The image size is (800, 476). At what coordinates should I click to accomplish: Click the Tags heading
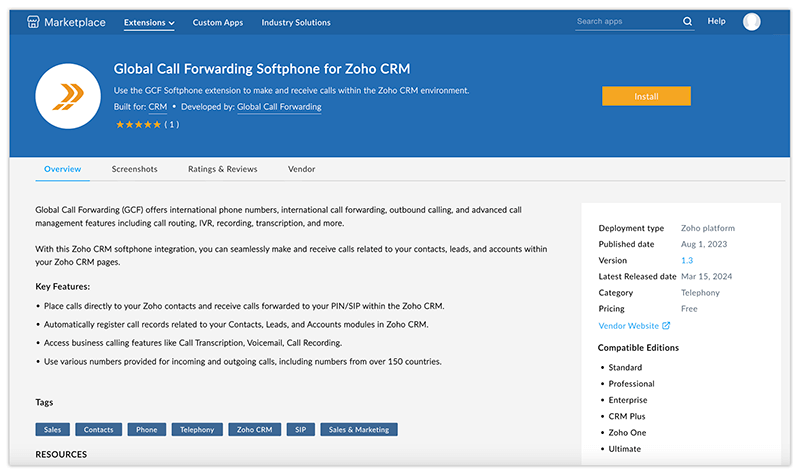point(44,402)
